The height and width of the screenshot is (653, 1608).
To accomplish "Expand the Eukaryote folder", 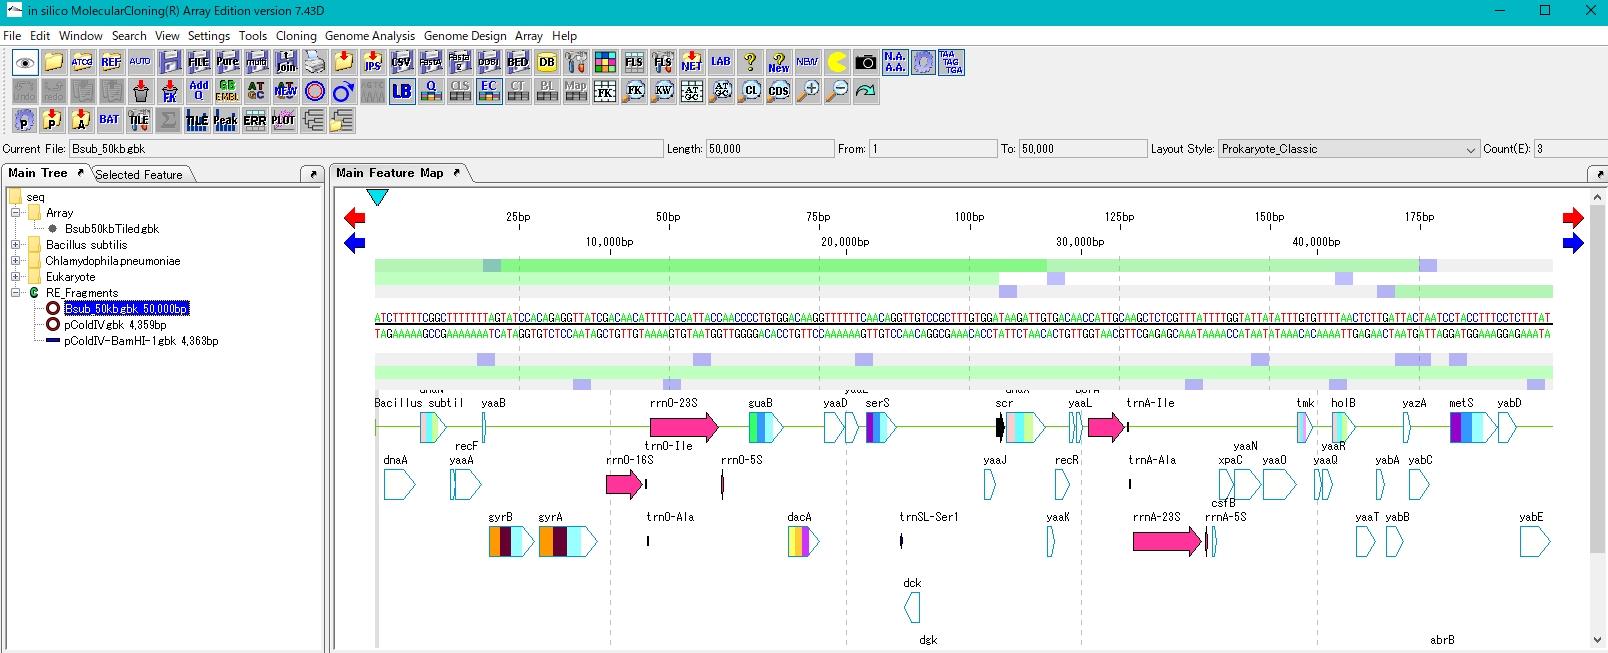I will (15, 277).
